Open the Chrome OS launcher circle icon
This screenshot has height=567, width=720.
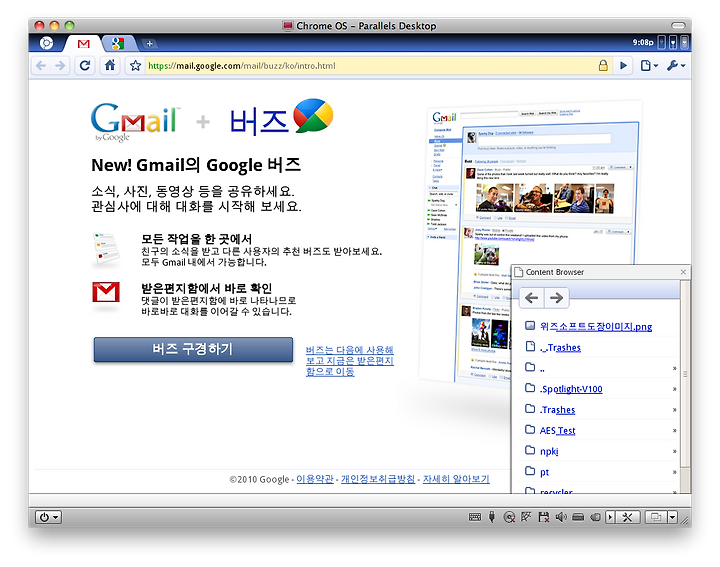pos(46,43)
